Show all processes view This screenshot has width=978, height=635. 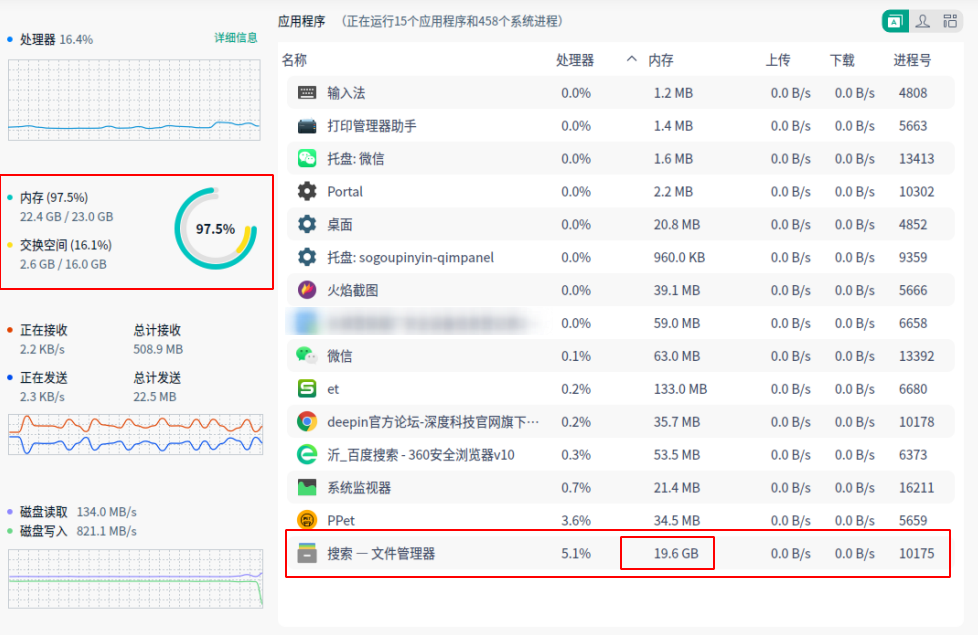click(x=949, y=21)
